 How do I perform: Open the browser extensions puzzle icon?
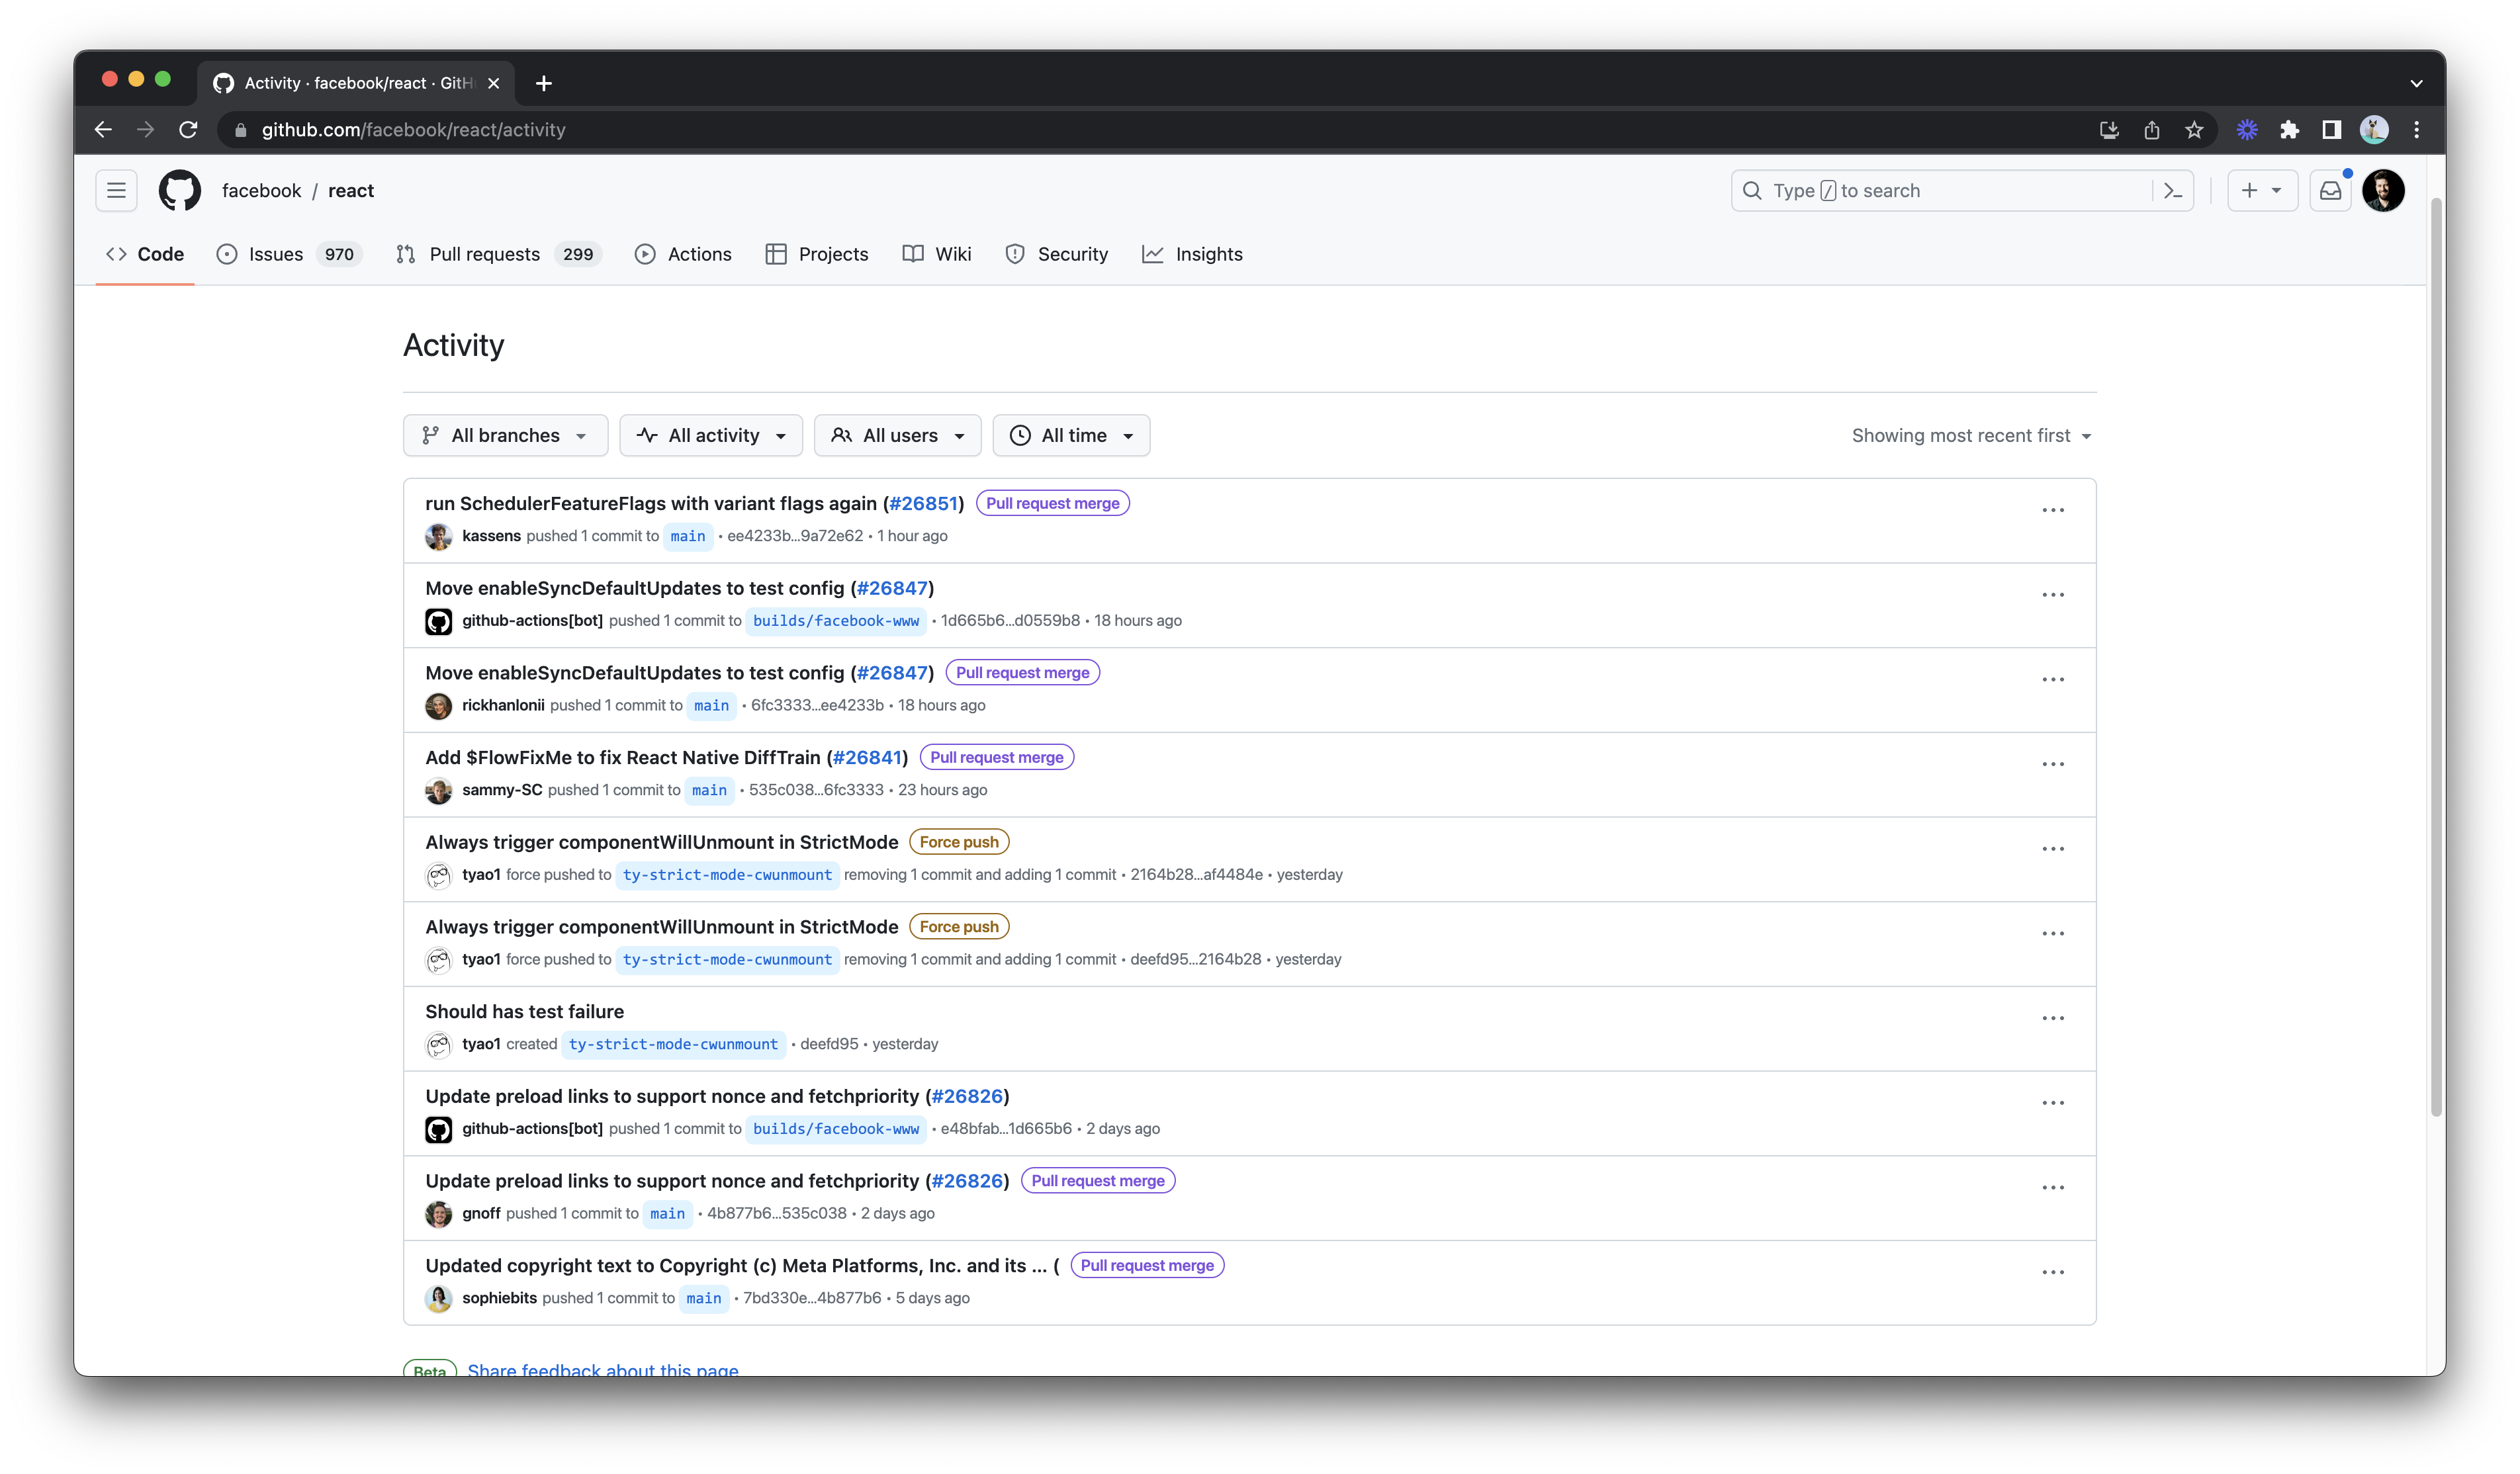pyautogui.click(x=2289, y=129)
